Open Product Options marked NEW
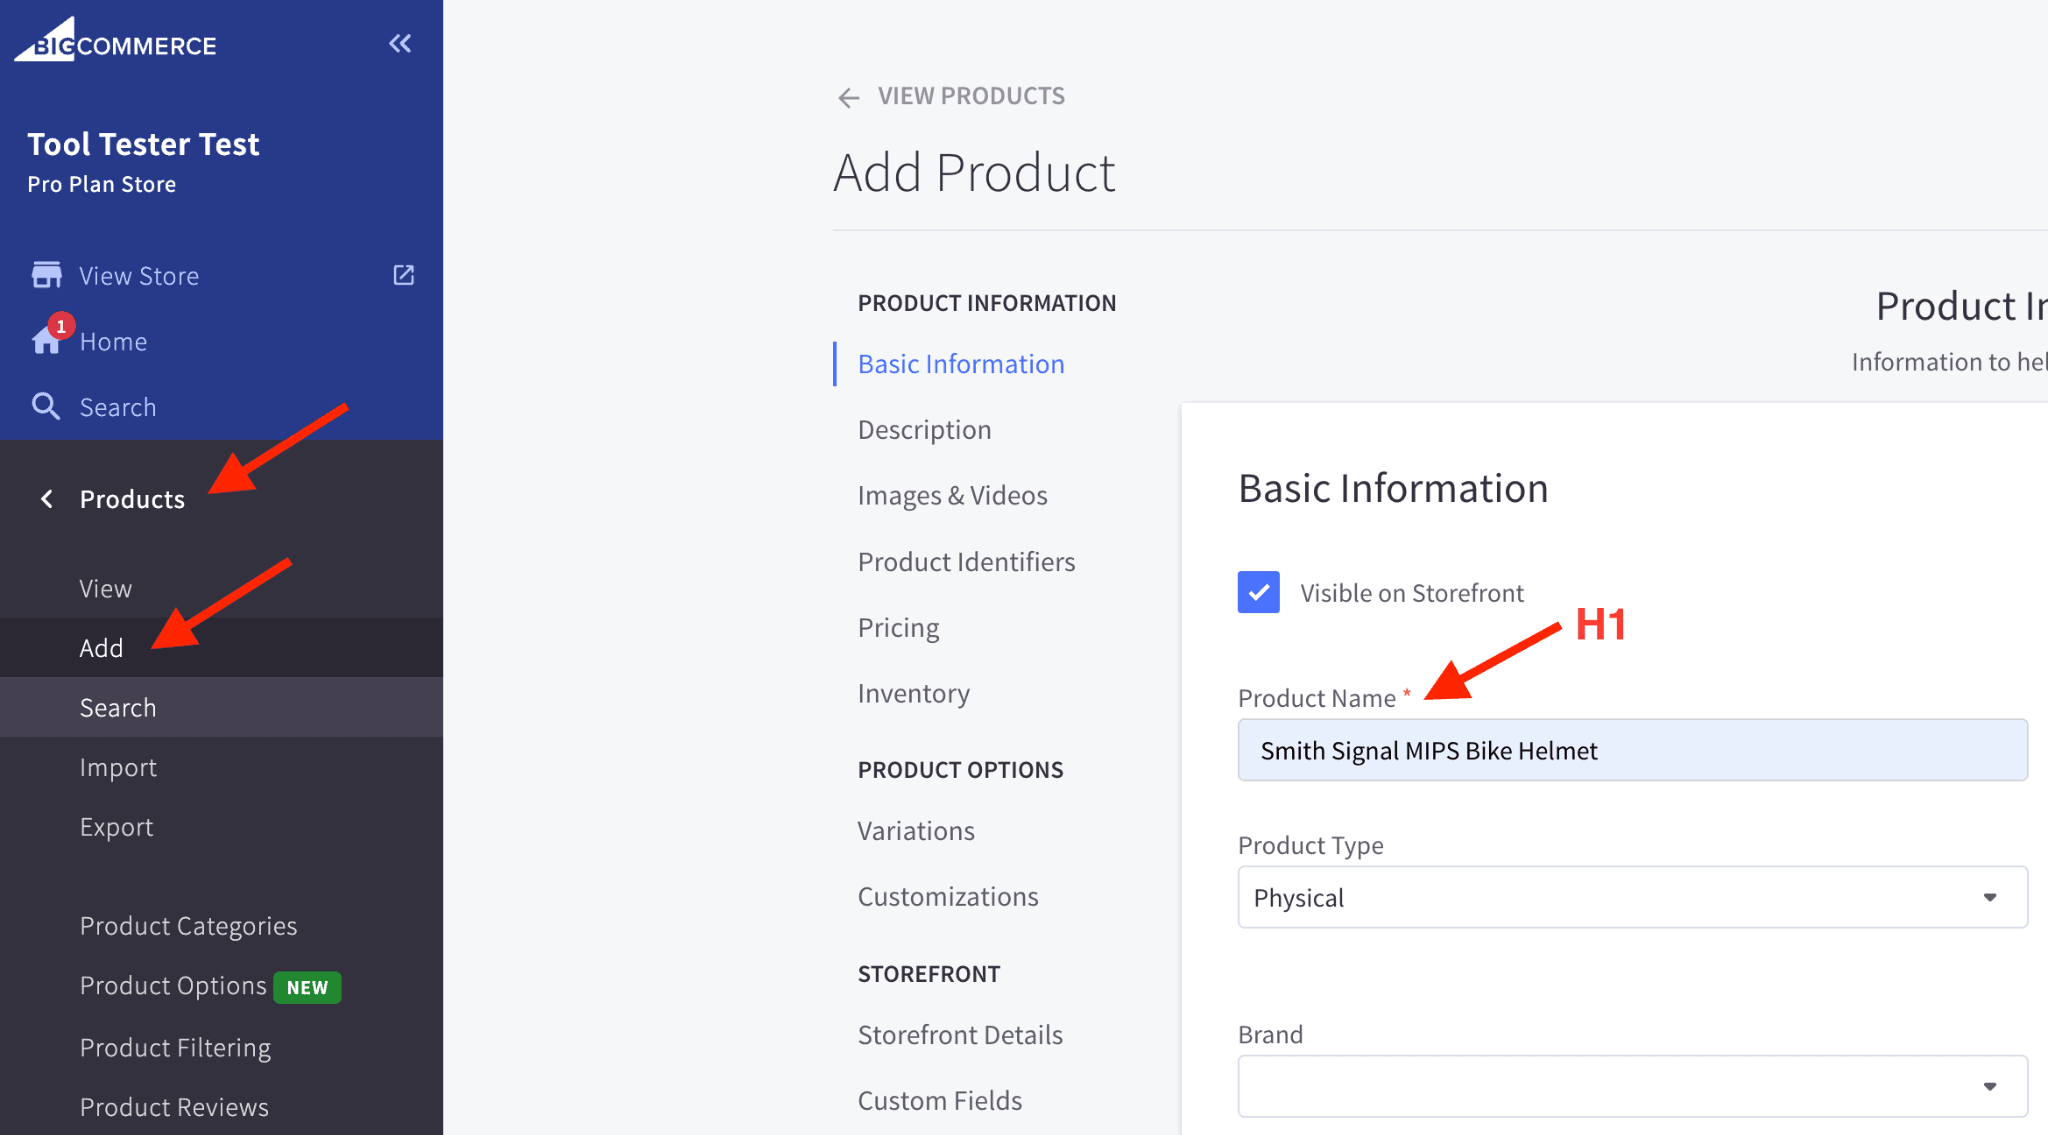 click(174, 986)
